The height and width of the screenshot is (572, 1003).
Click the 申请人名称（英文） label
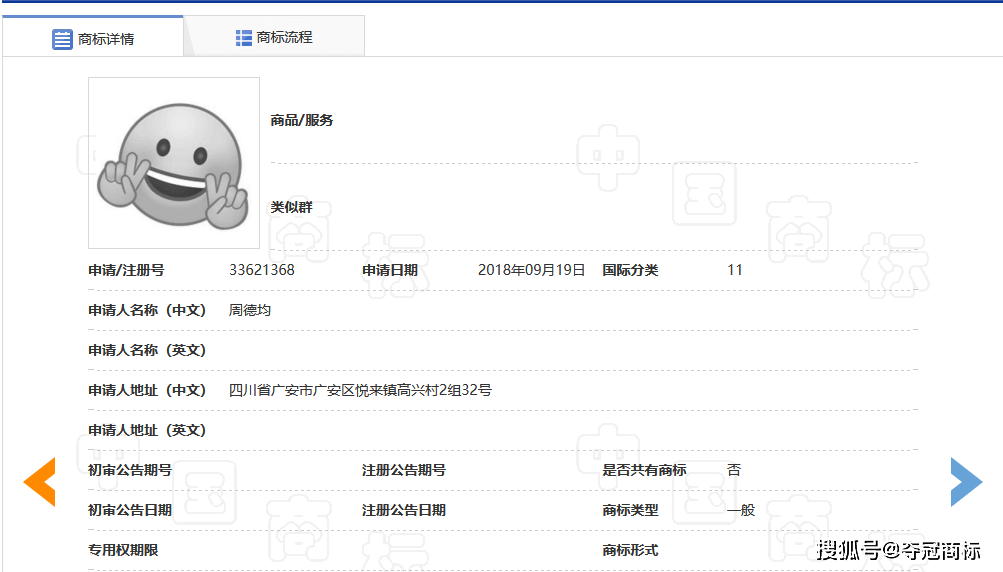point(147,350)
